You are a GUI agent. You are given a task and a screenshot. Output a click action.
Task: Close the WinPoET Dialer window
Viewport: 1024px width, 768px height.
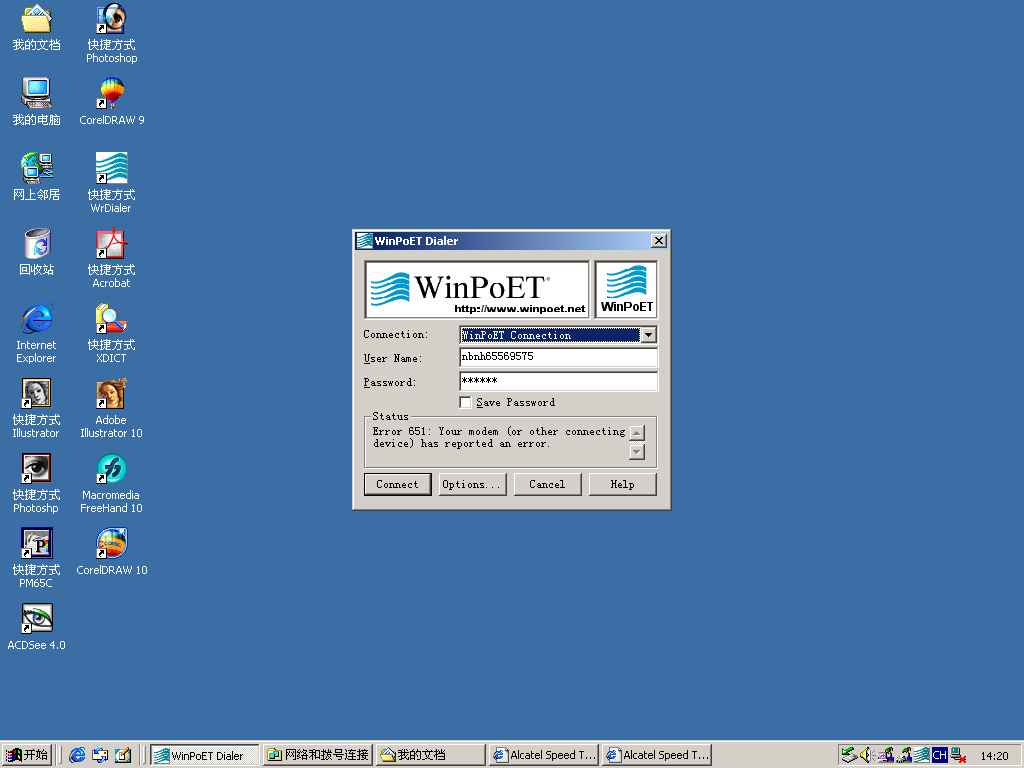[x=659, y=241]
